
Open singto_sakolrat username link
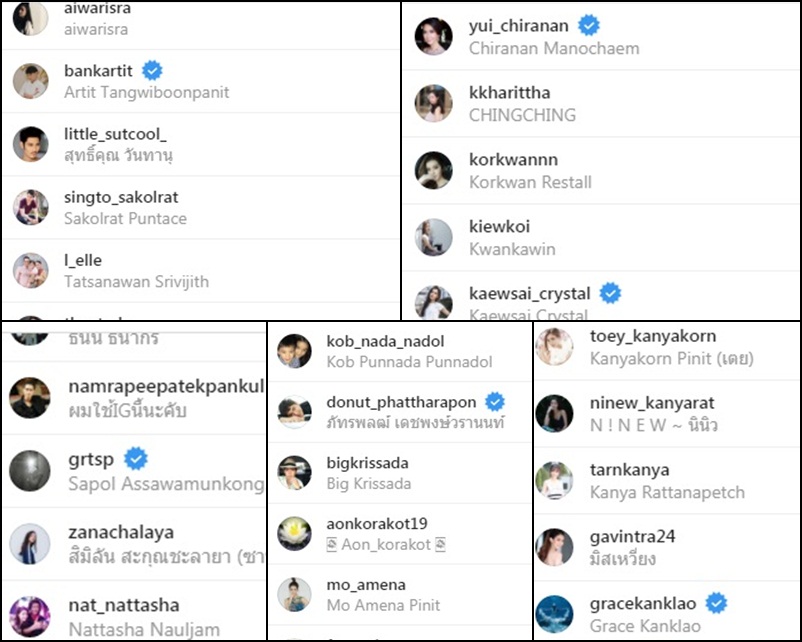[x=121, y=197]
